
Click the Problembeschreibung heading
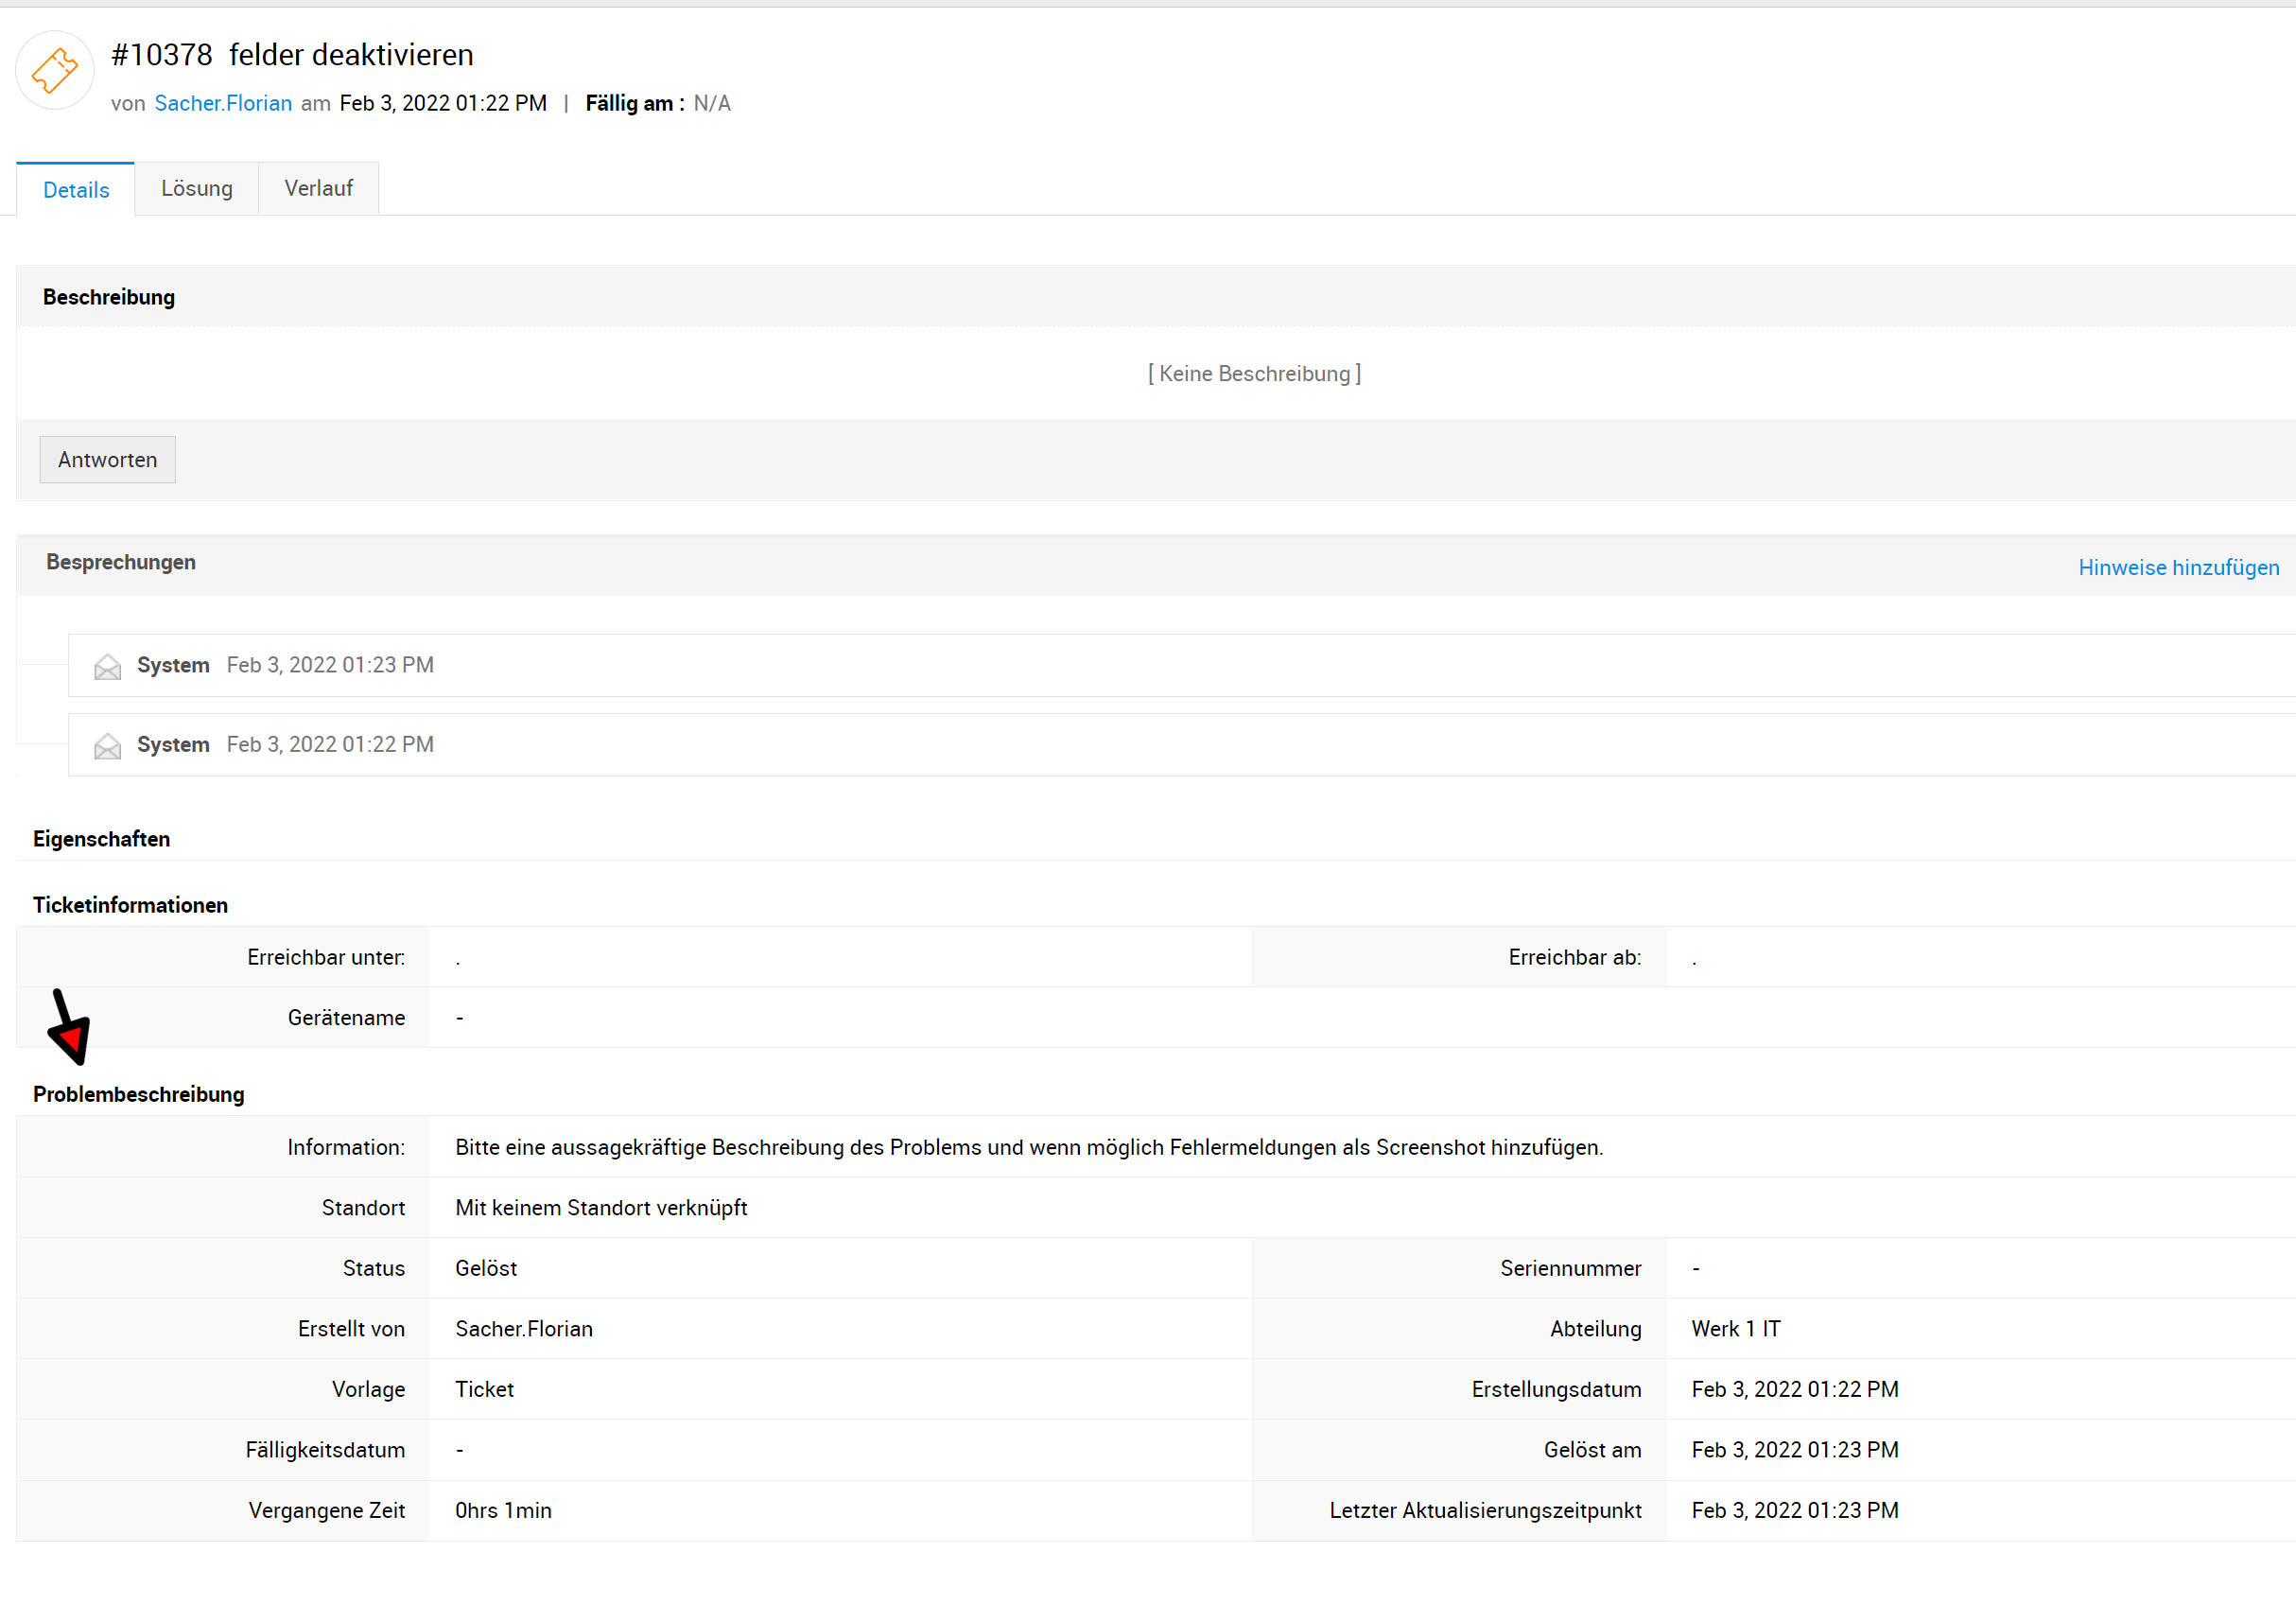tap(138, 1094)
